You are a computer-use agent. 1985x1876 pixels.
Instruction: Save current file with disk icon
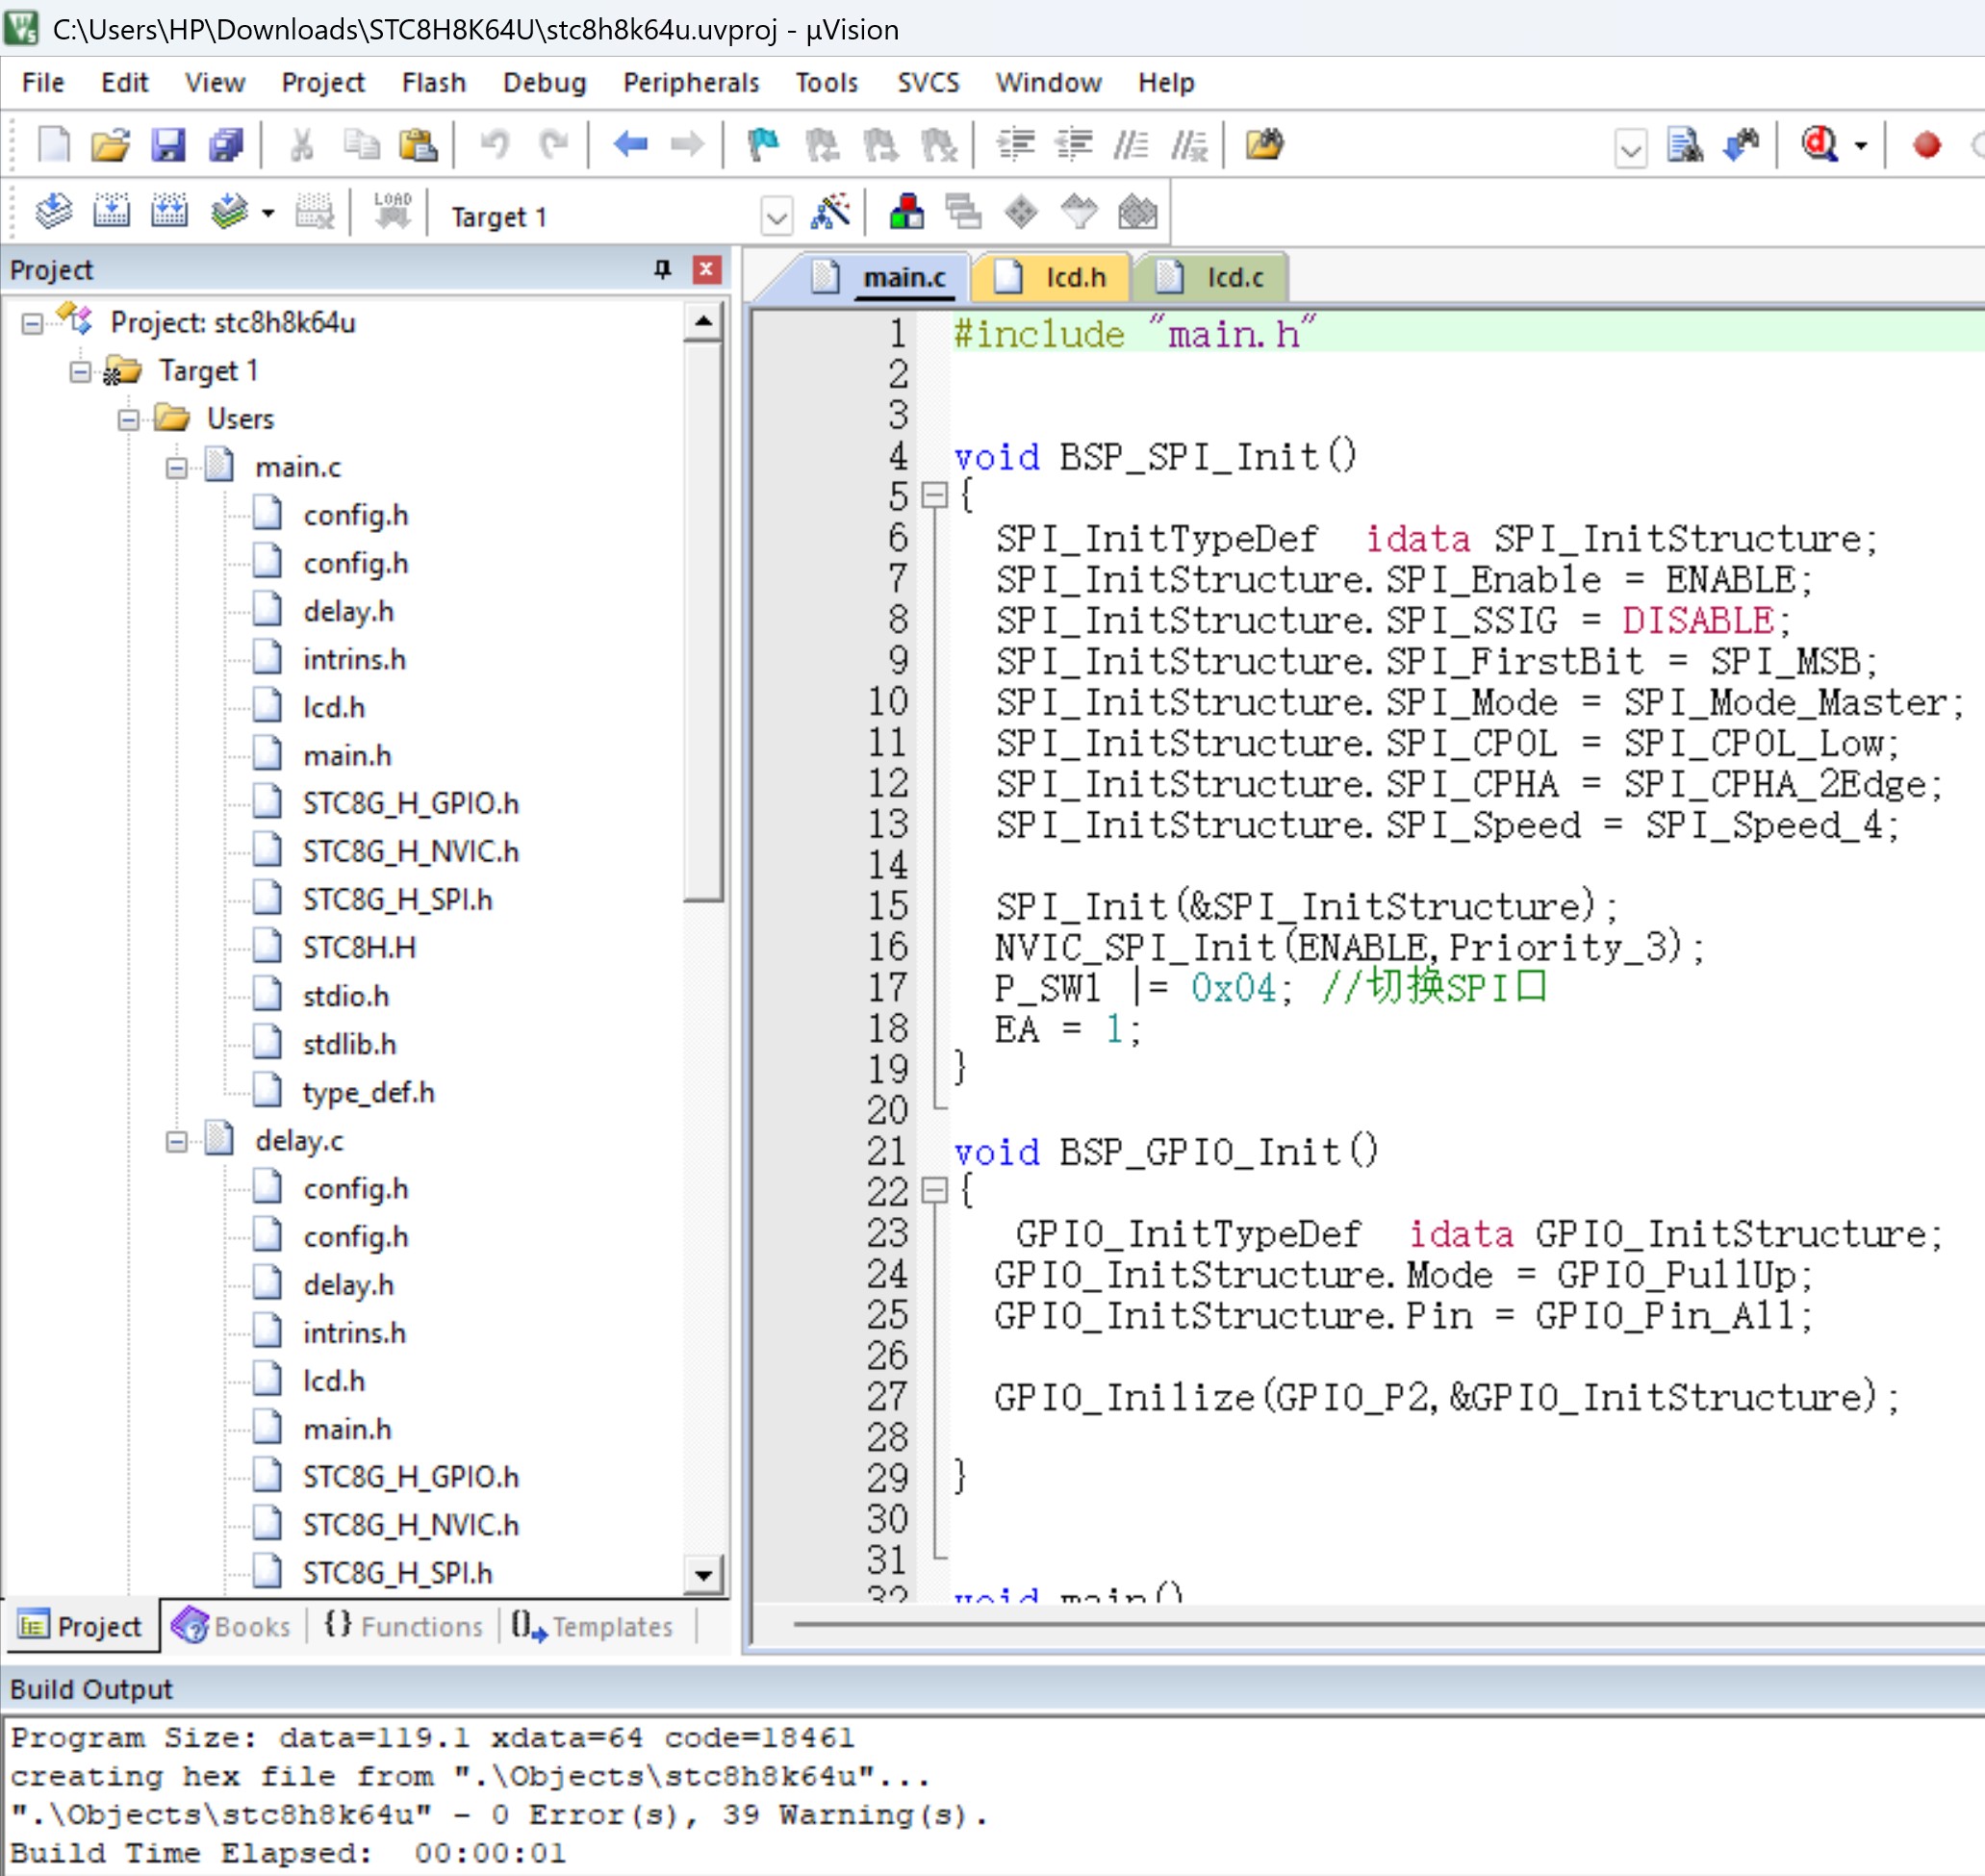168,145
